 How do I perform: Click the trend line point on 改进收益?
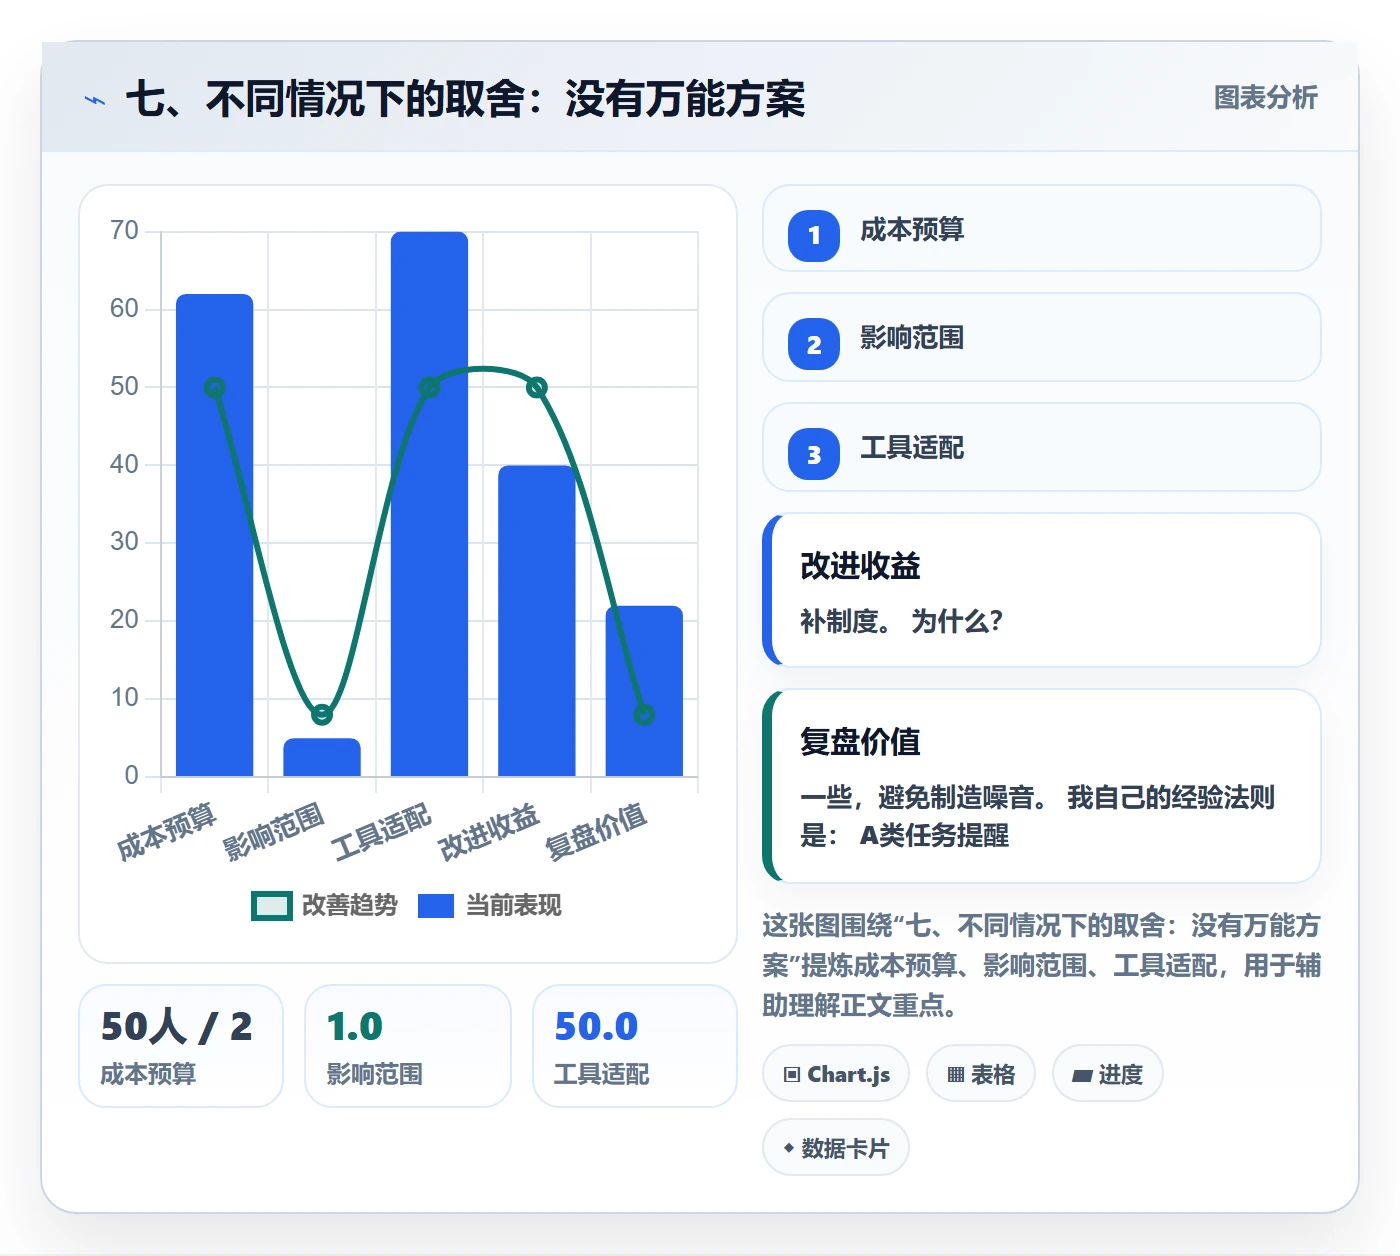(537, 387)
